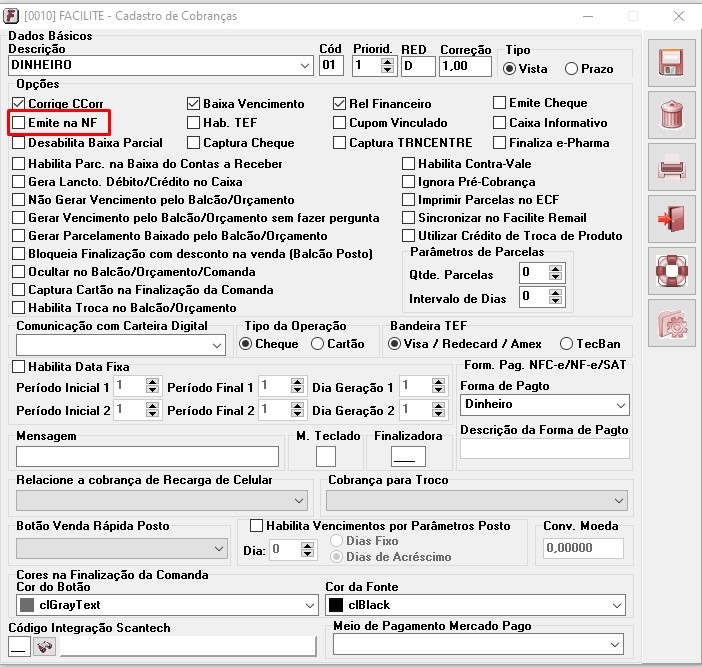Enable Desabilita Baixa Parcial
Viewport: 702px width, 667px height.
pos(18,143)
